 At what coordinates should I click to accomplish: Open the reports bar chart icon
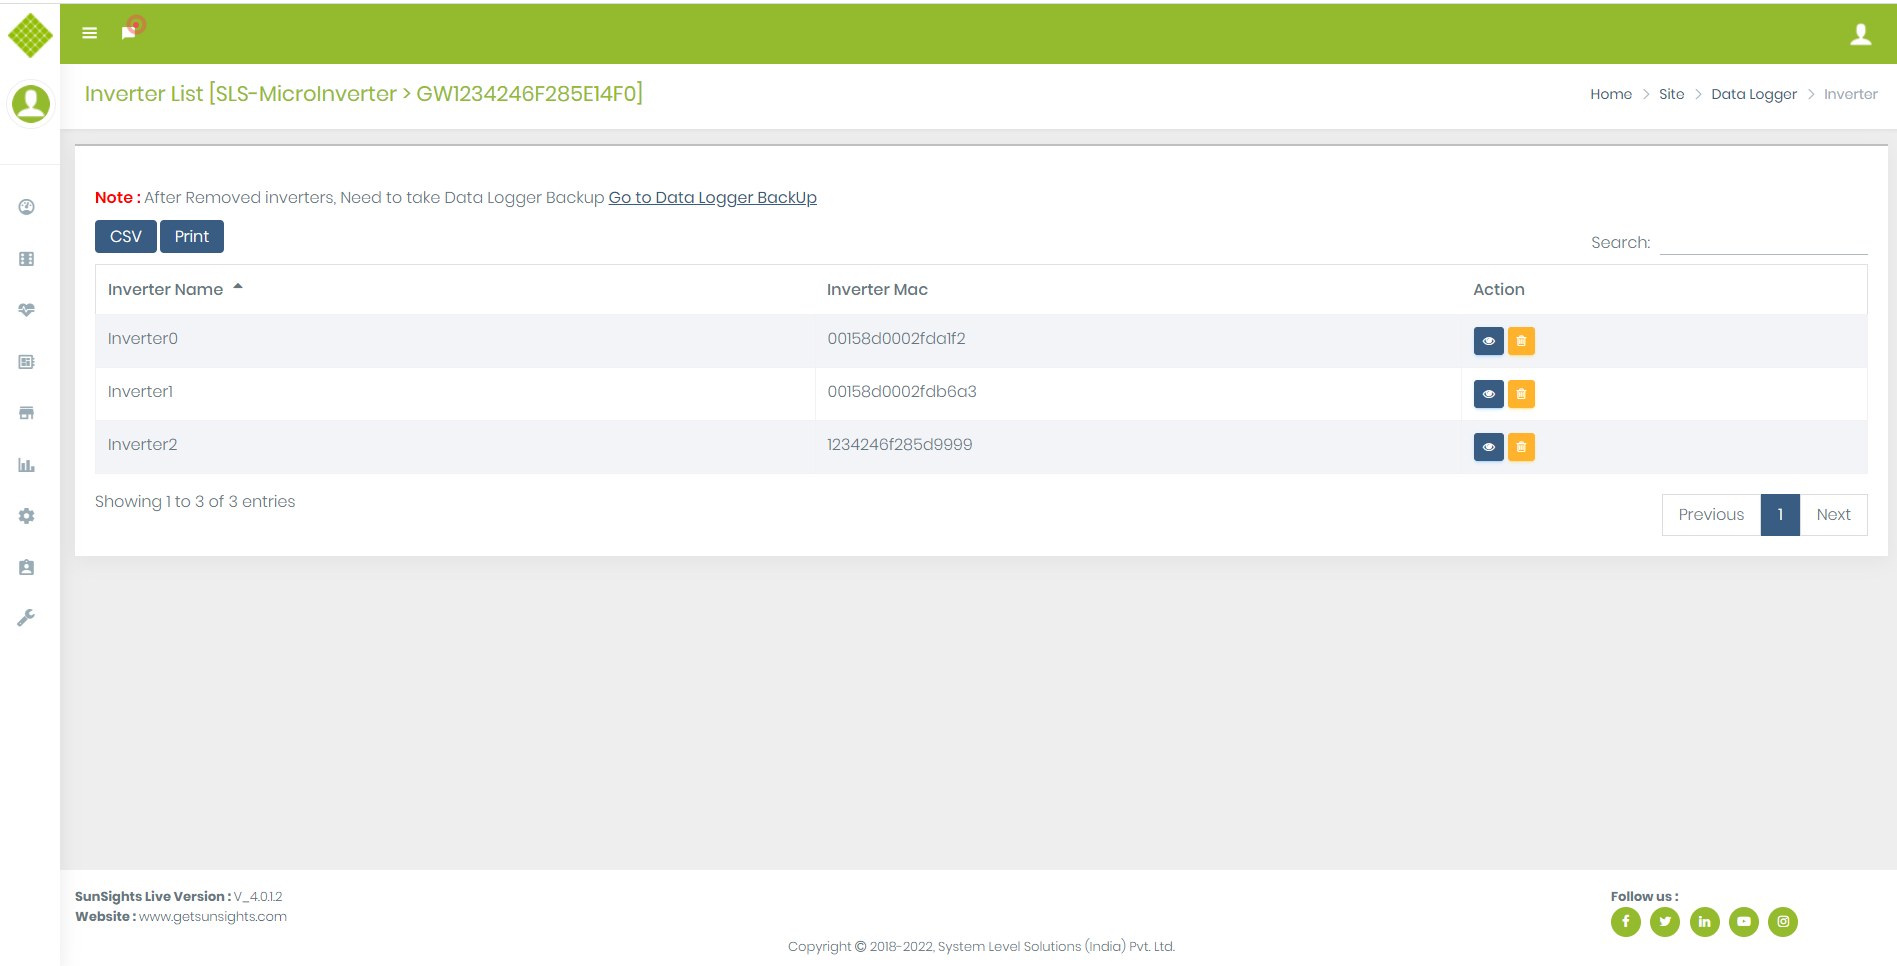[x=25, y=465]
